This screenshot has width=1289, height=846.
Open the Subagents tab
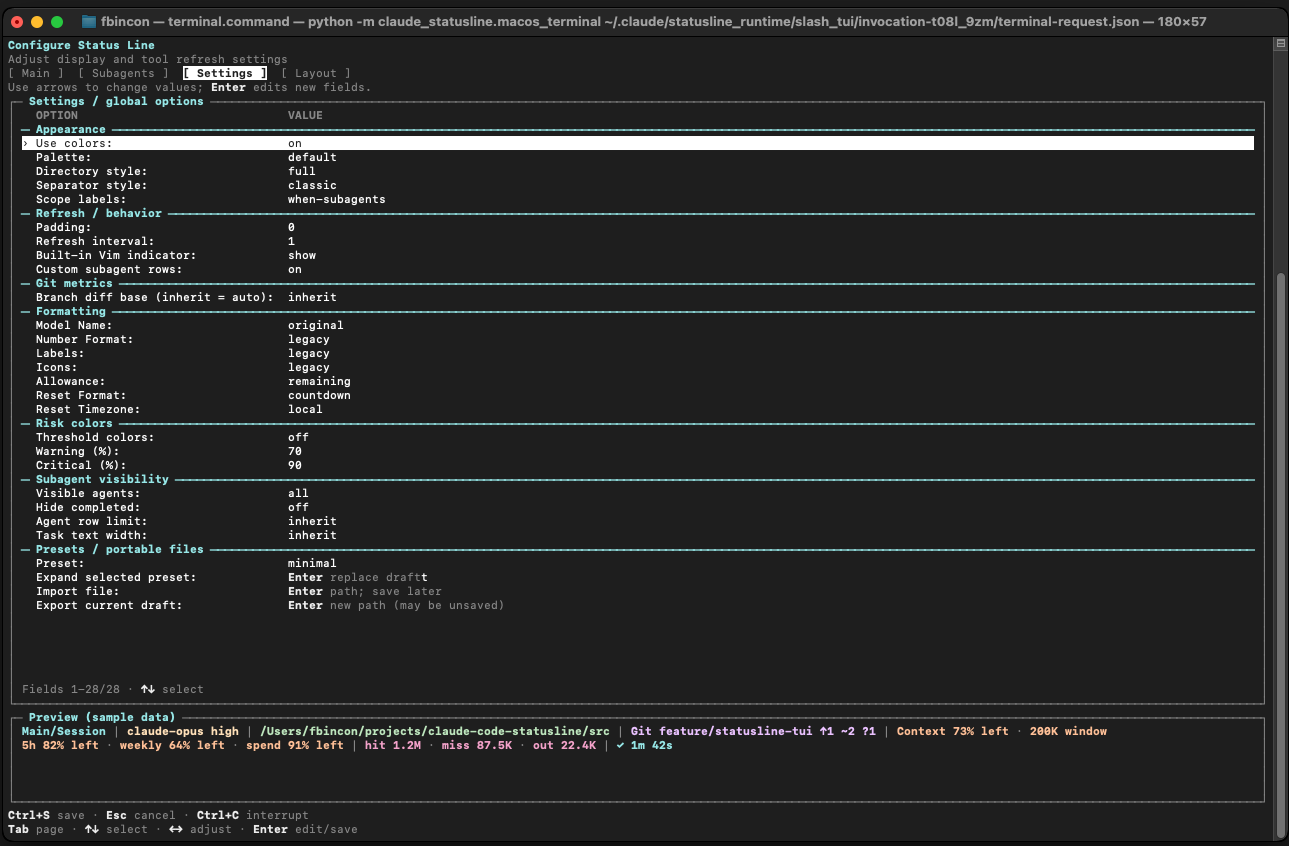[123, 73]
